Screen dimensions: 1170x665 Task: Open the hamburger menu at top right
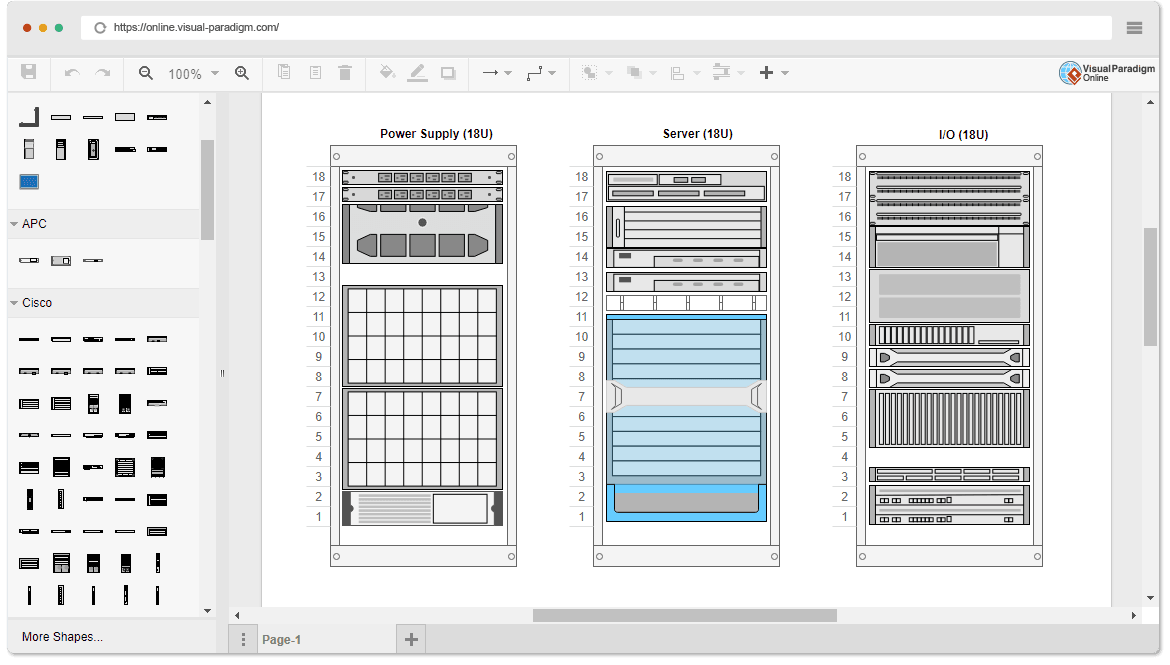pyautogui.click(x=1135, y=28)
